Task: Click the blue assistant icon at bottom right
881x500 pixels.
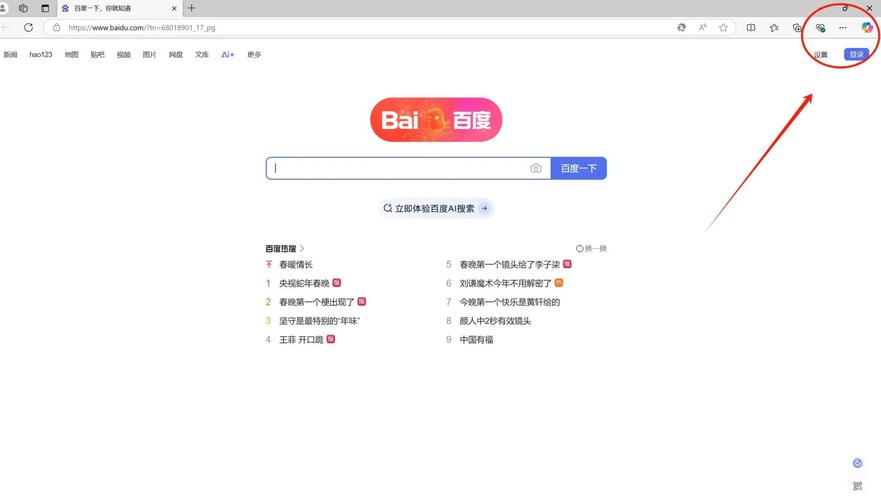Action: click(857, 463)
